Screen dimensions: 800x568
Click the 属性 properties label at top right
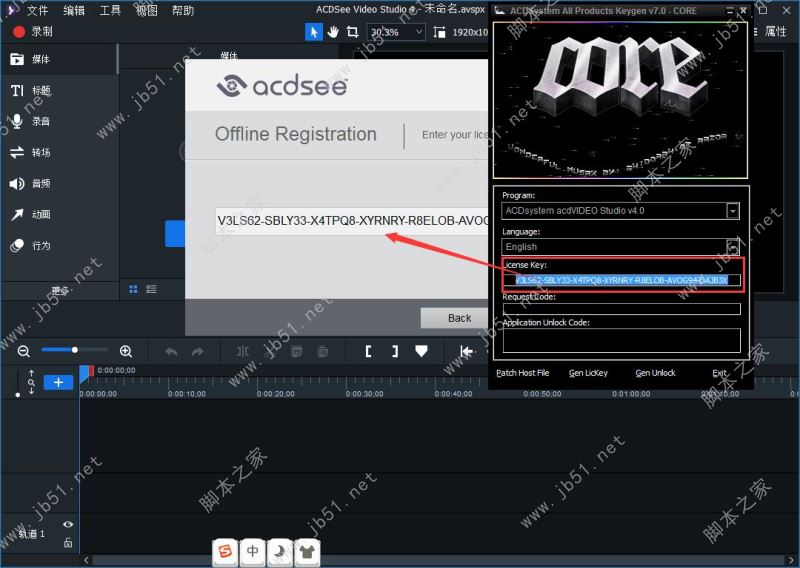click(x=776, y=32)
